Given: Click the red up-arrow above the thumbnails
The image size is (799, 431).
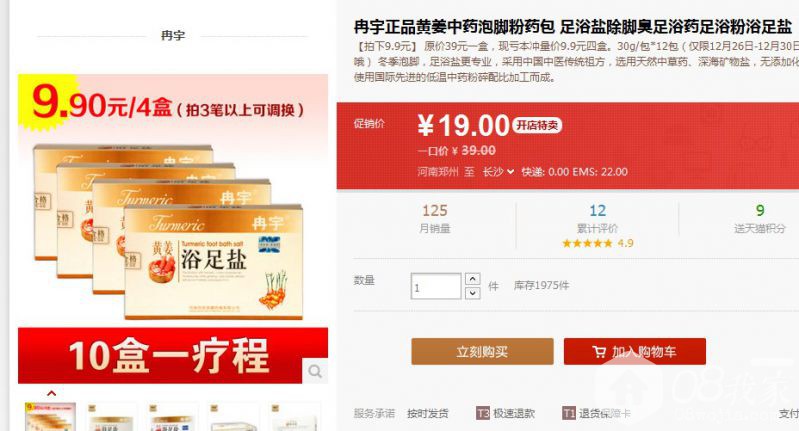Looking at the screenshot, I should (x=51, y=393).
